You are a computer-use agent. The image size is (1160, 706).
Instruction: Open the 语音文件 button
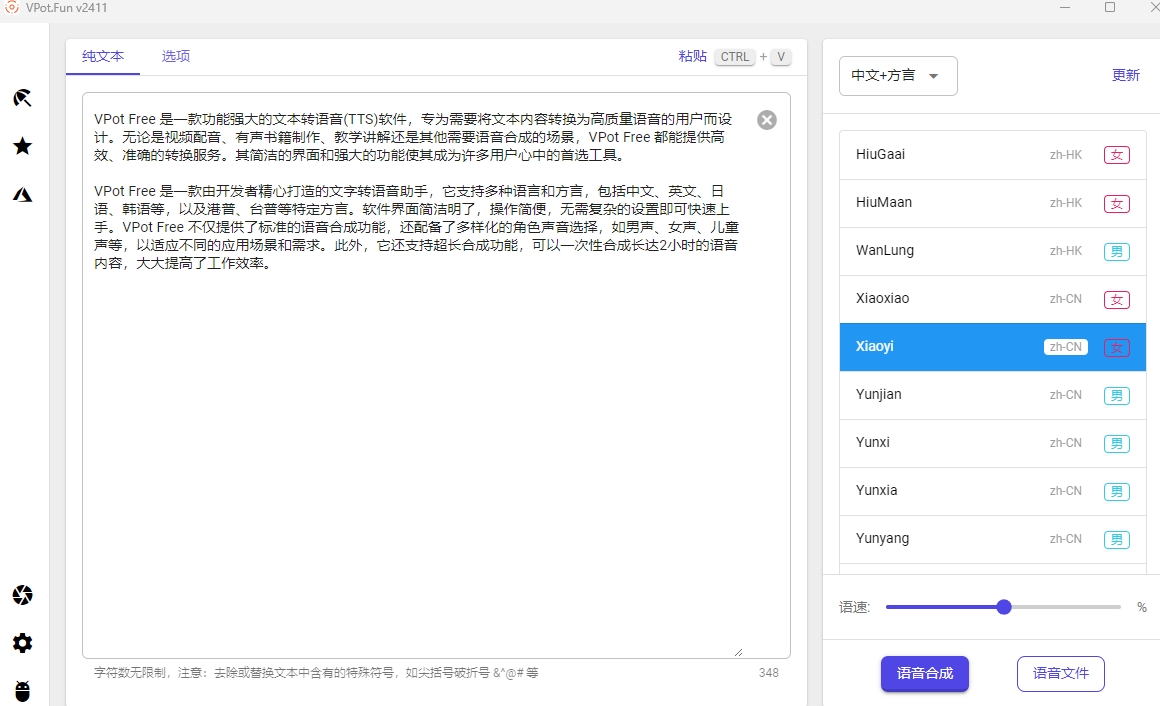click(x=1061, y=673)
